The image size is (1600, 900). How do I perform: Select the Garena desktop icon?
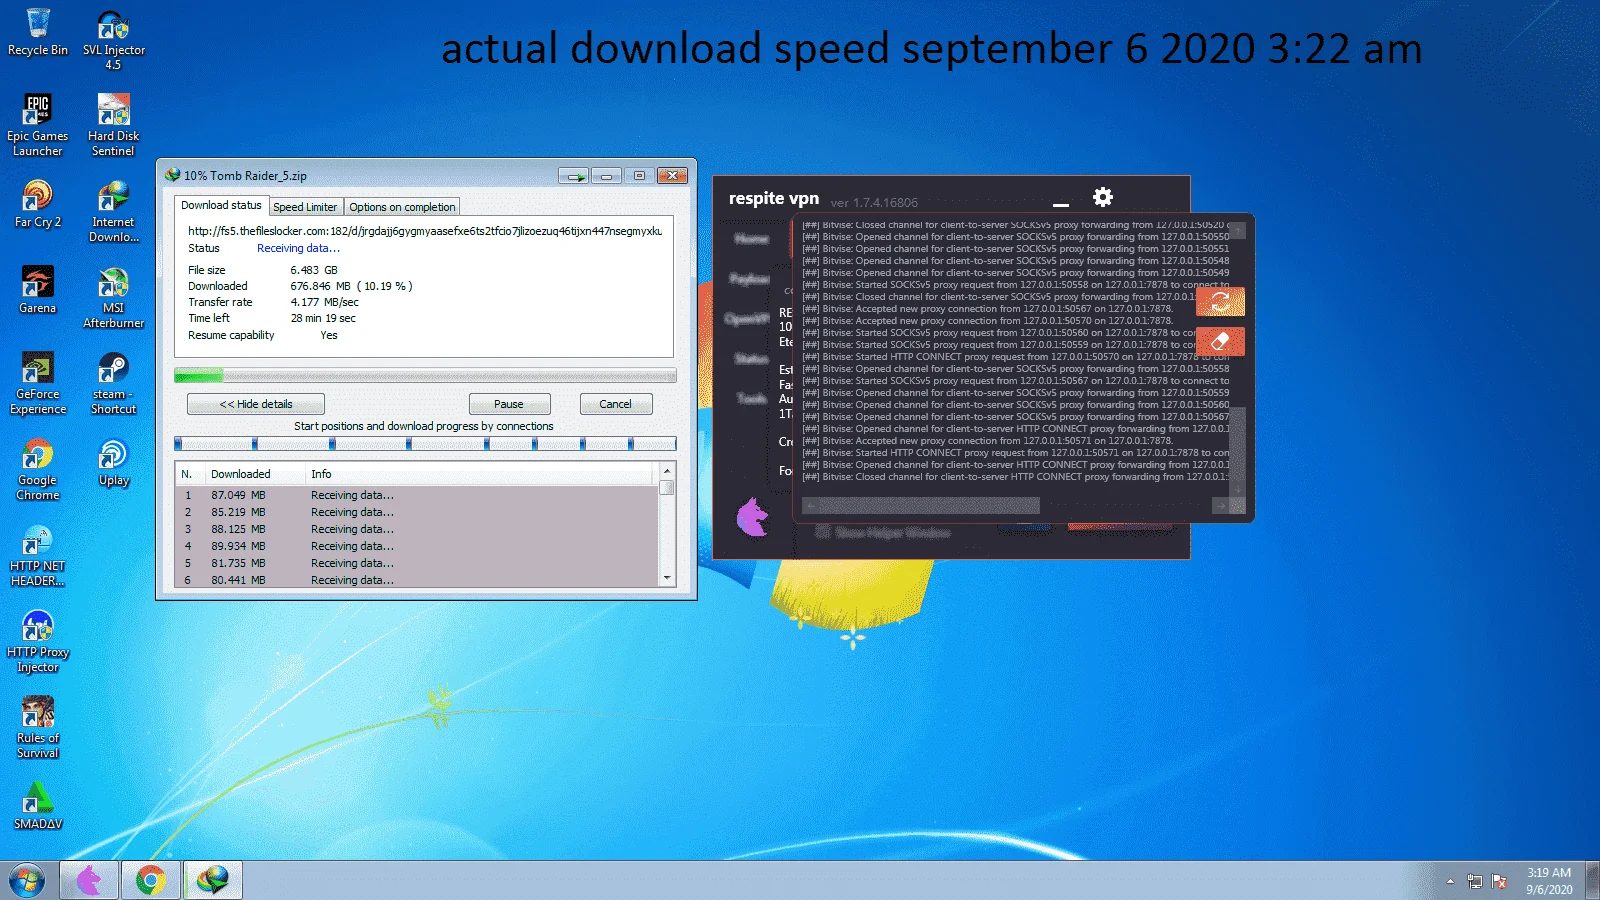point(38,290)
